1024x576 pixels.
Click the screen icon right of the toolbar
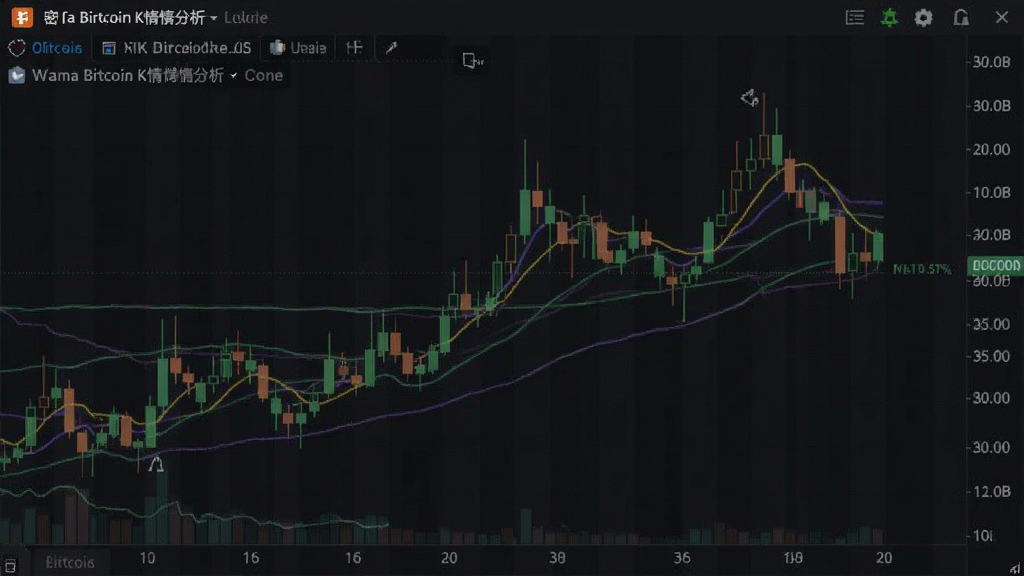coord(472,61)
